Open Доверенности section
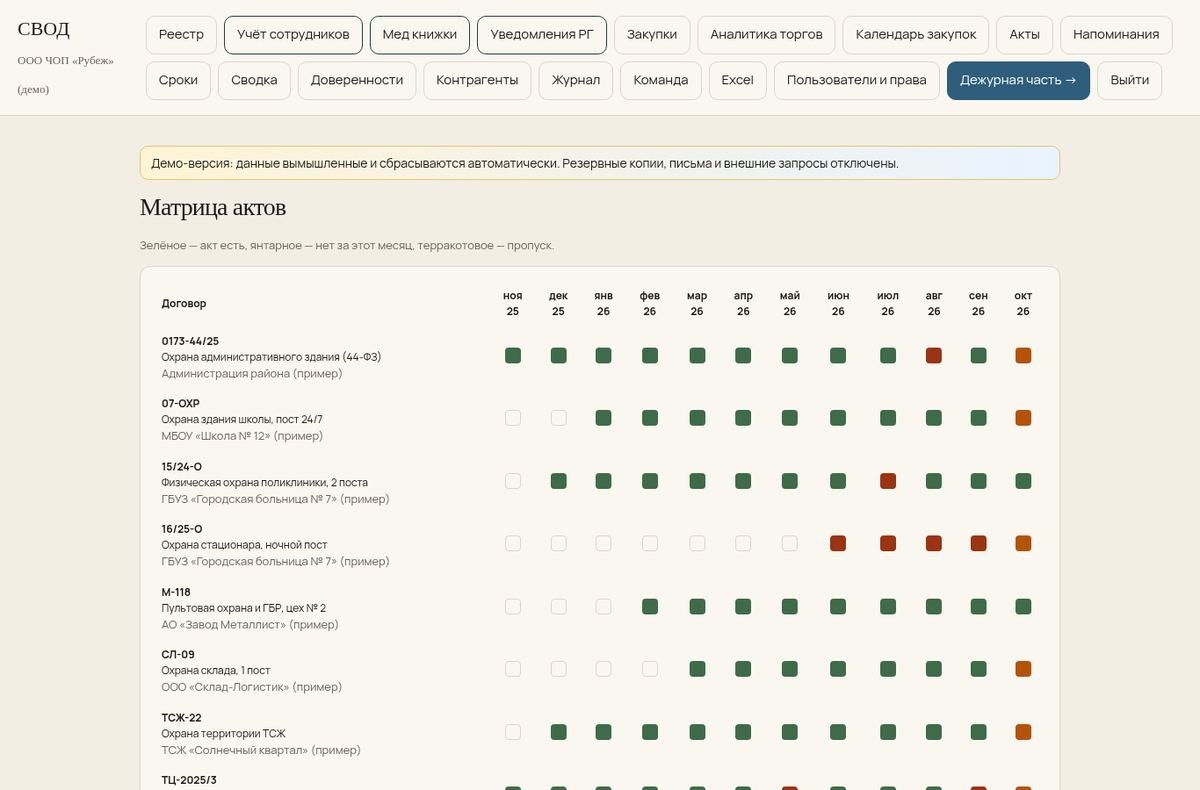The image size is (1200, 790). [x=357, y=81]
